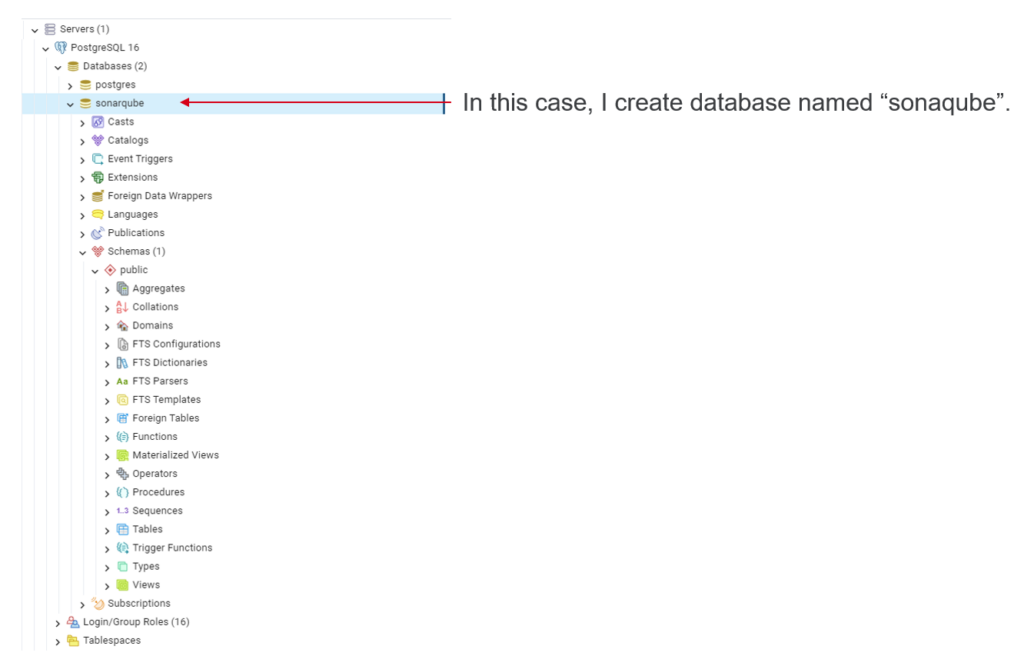This screenshot has width=1024, height=656.
Task: Select the Views tree item
Action: (146, 585)
